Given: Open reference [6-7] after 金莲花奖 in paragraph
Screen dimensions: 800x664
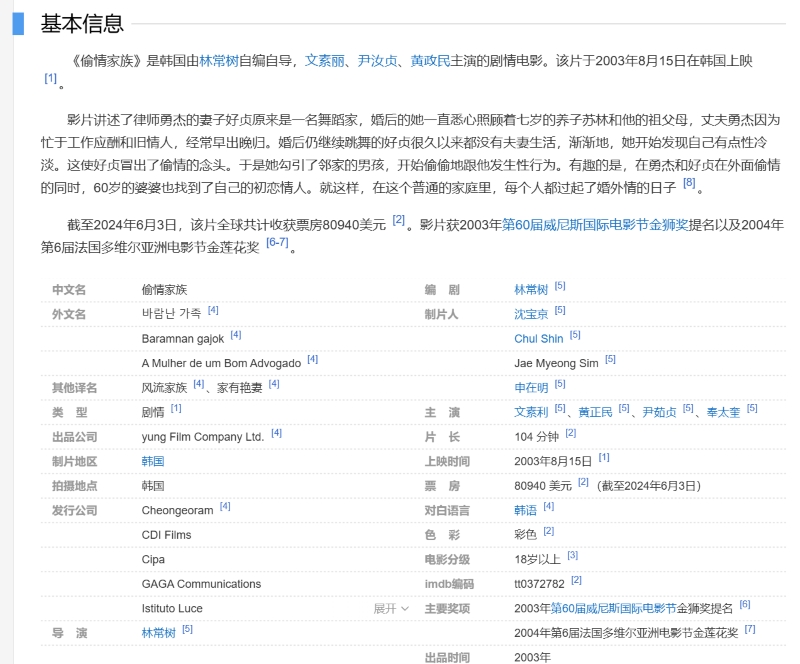Looking at the screenshot, I should (277, 243).
